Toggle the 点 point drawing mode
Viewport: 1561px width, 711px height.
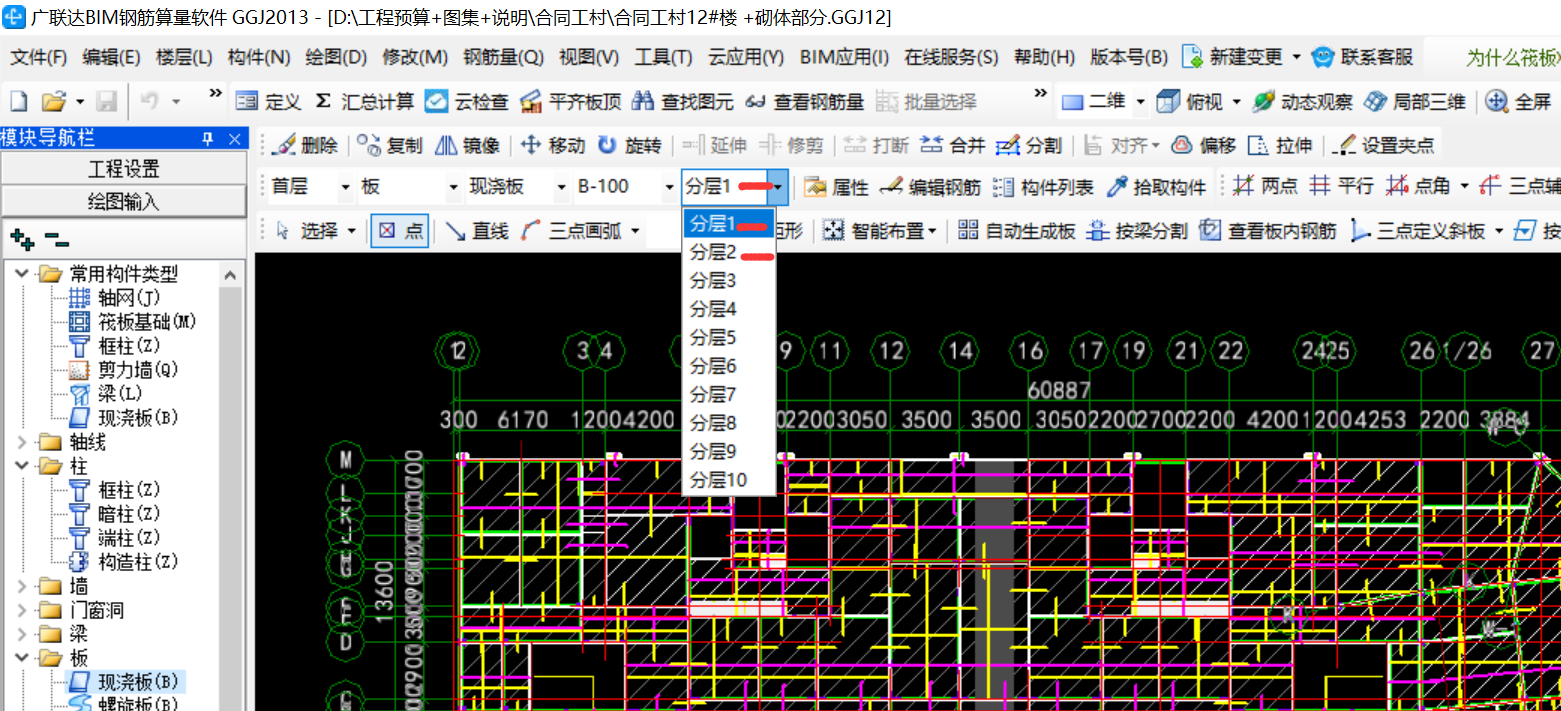[x=400, y=231]
